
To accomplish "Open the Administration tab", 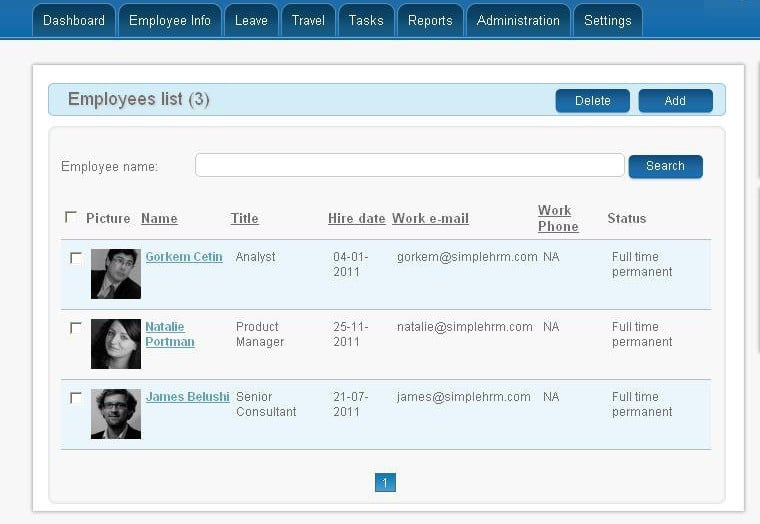I will coord(518,20).
